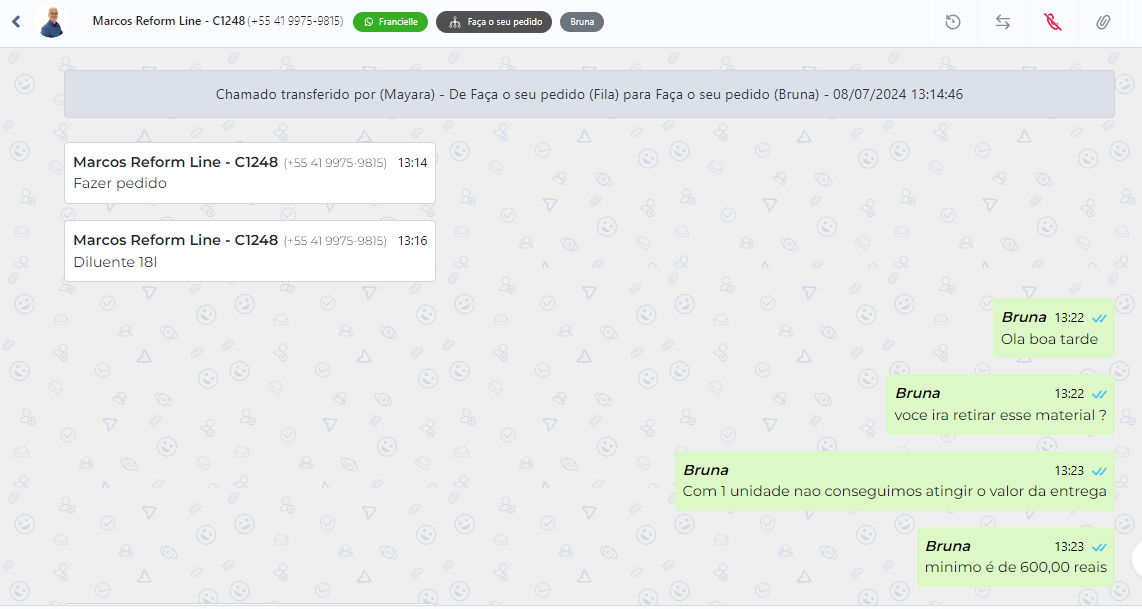The height and width of the screenshot is (609, 1142).
Task: End the call with the red phone icon
Action: point(1052,21)
